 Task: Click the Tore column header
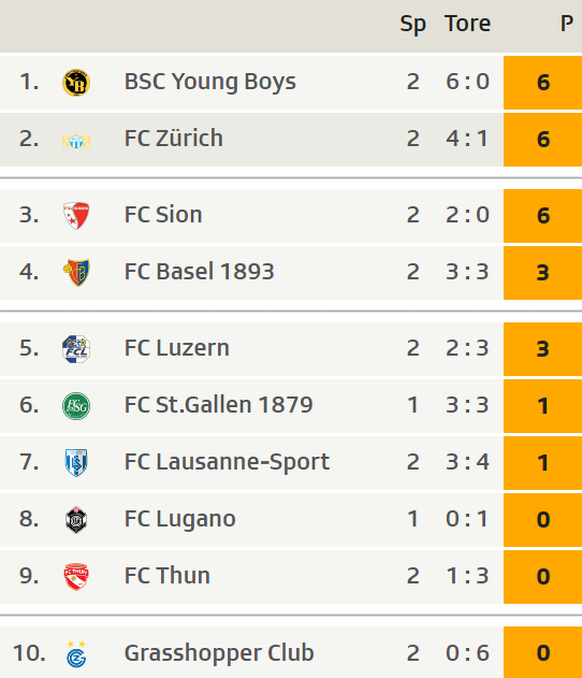click(468, 23)
